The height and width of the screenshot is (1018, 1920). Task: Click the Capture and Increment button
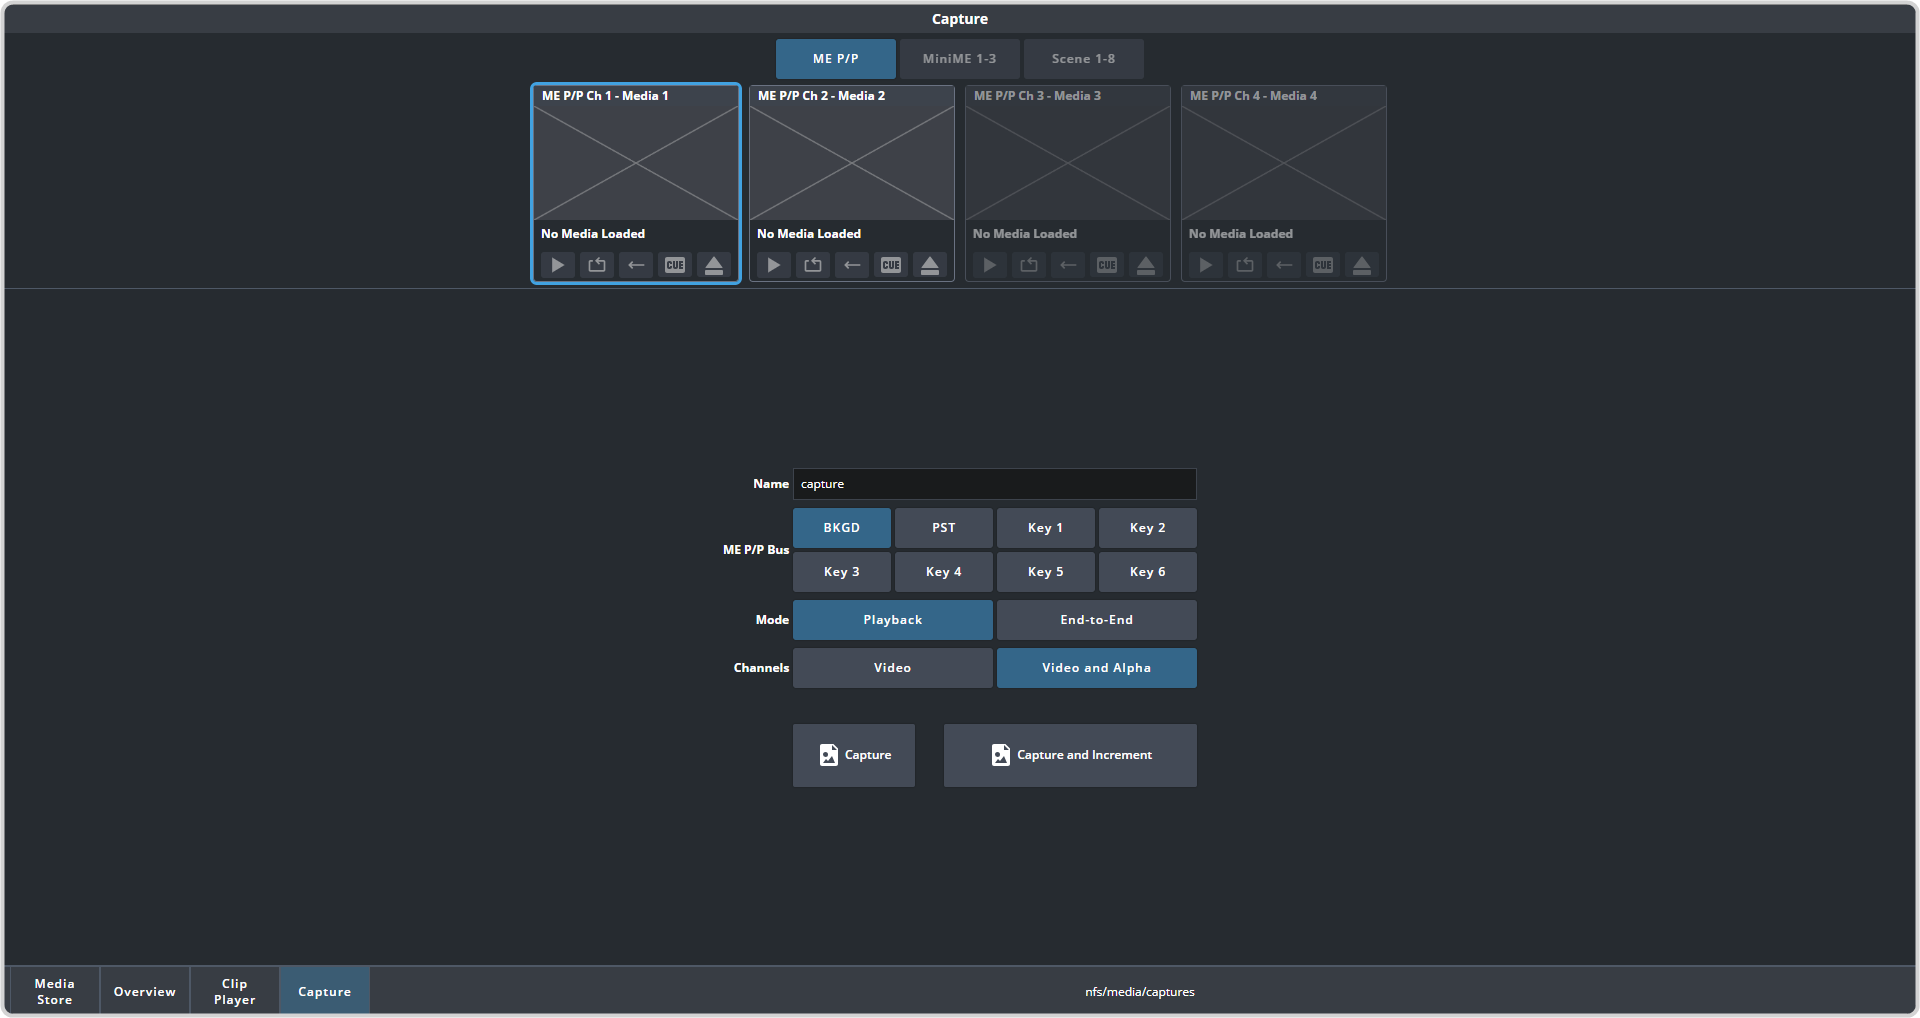pyautogui.click(x=1070, y=755)
